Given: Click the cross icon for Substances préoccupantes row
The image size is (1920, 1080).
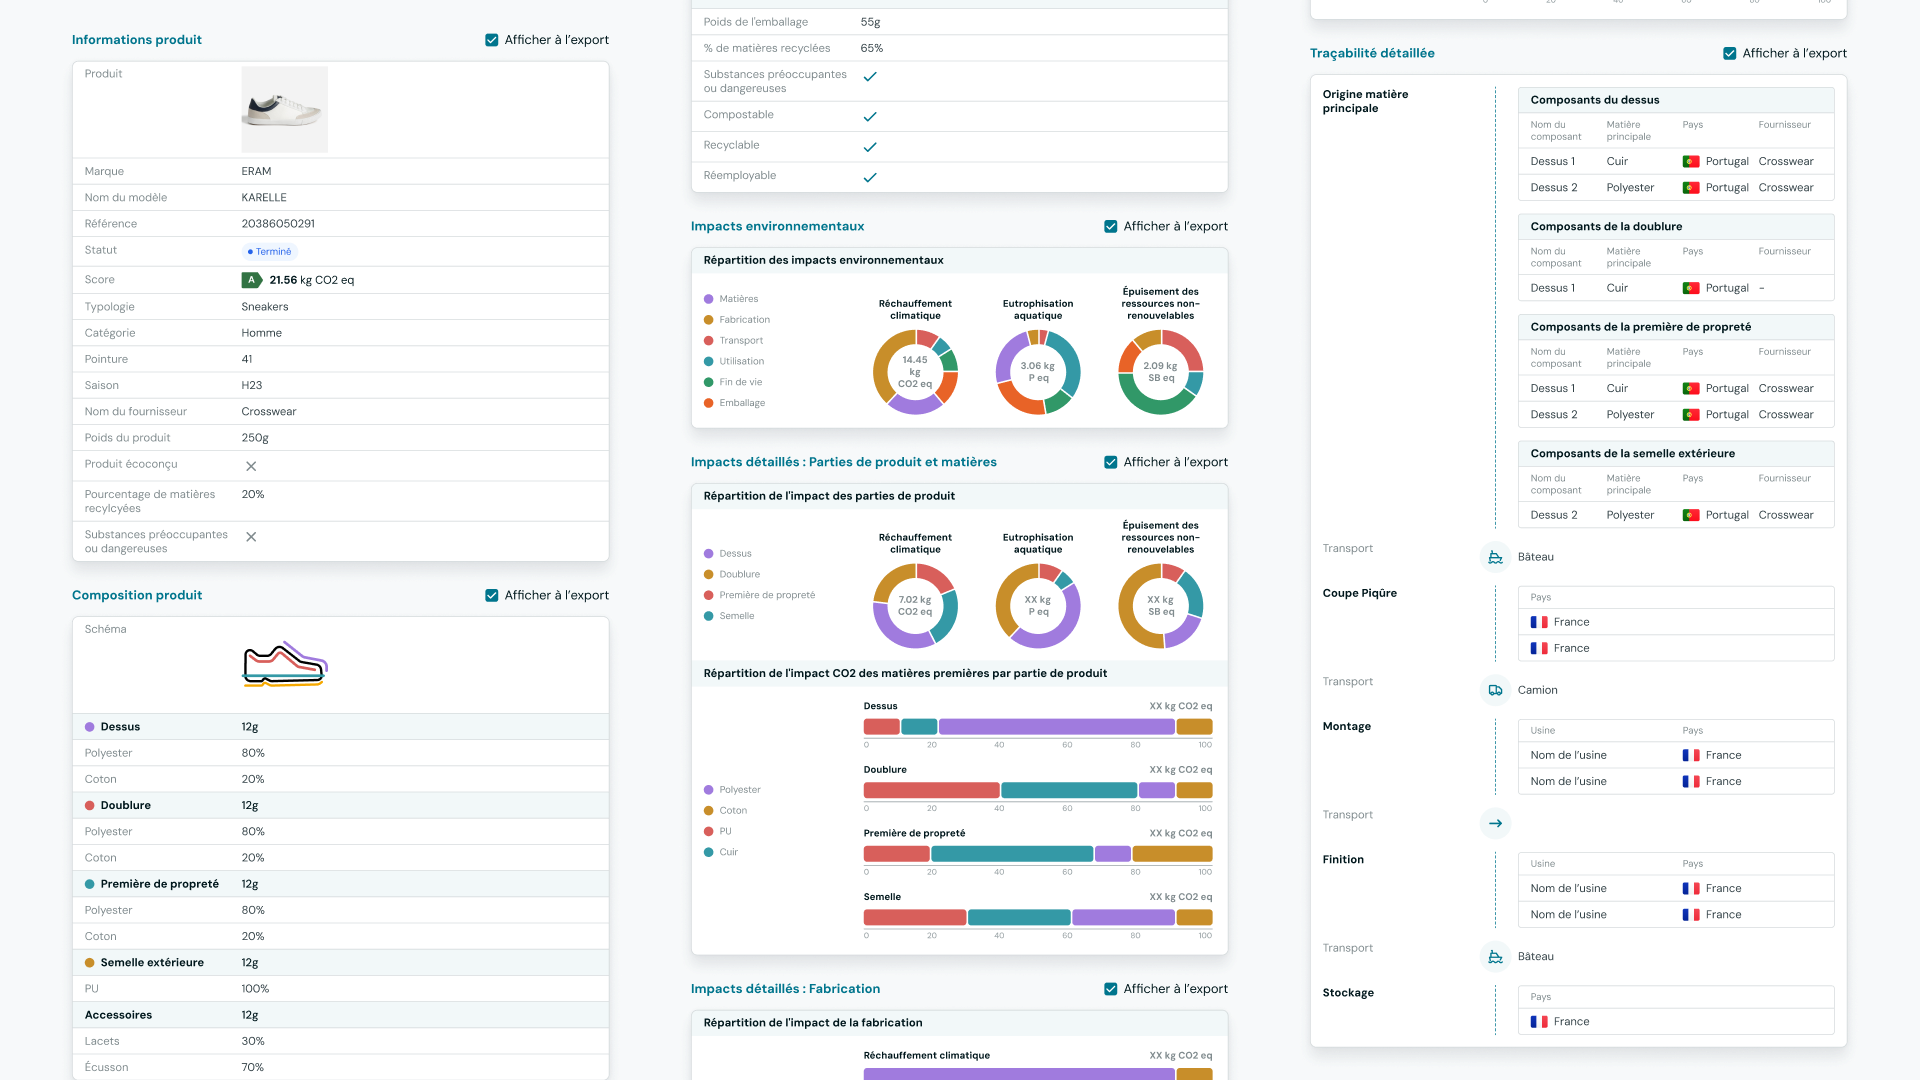Looking at the screenshot, I should 251,537.
